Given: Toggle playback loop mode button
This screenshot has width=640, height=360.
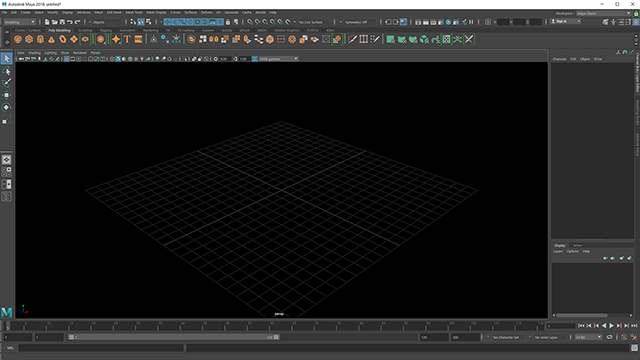Looking at the screenshot, I should pos(609,338).
